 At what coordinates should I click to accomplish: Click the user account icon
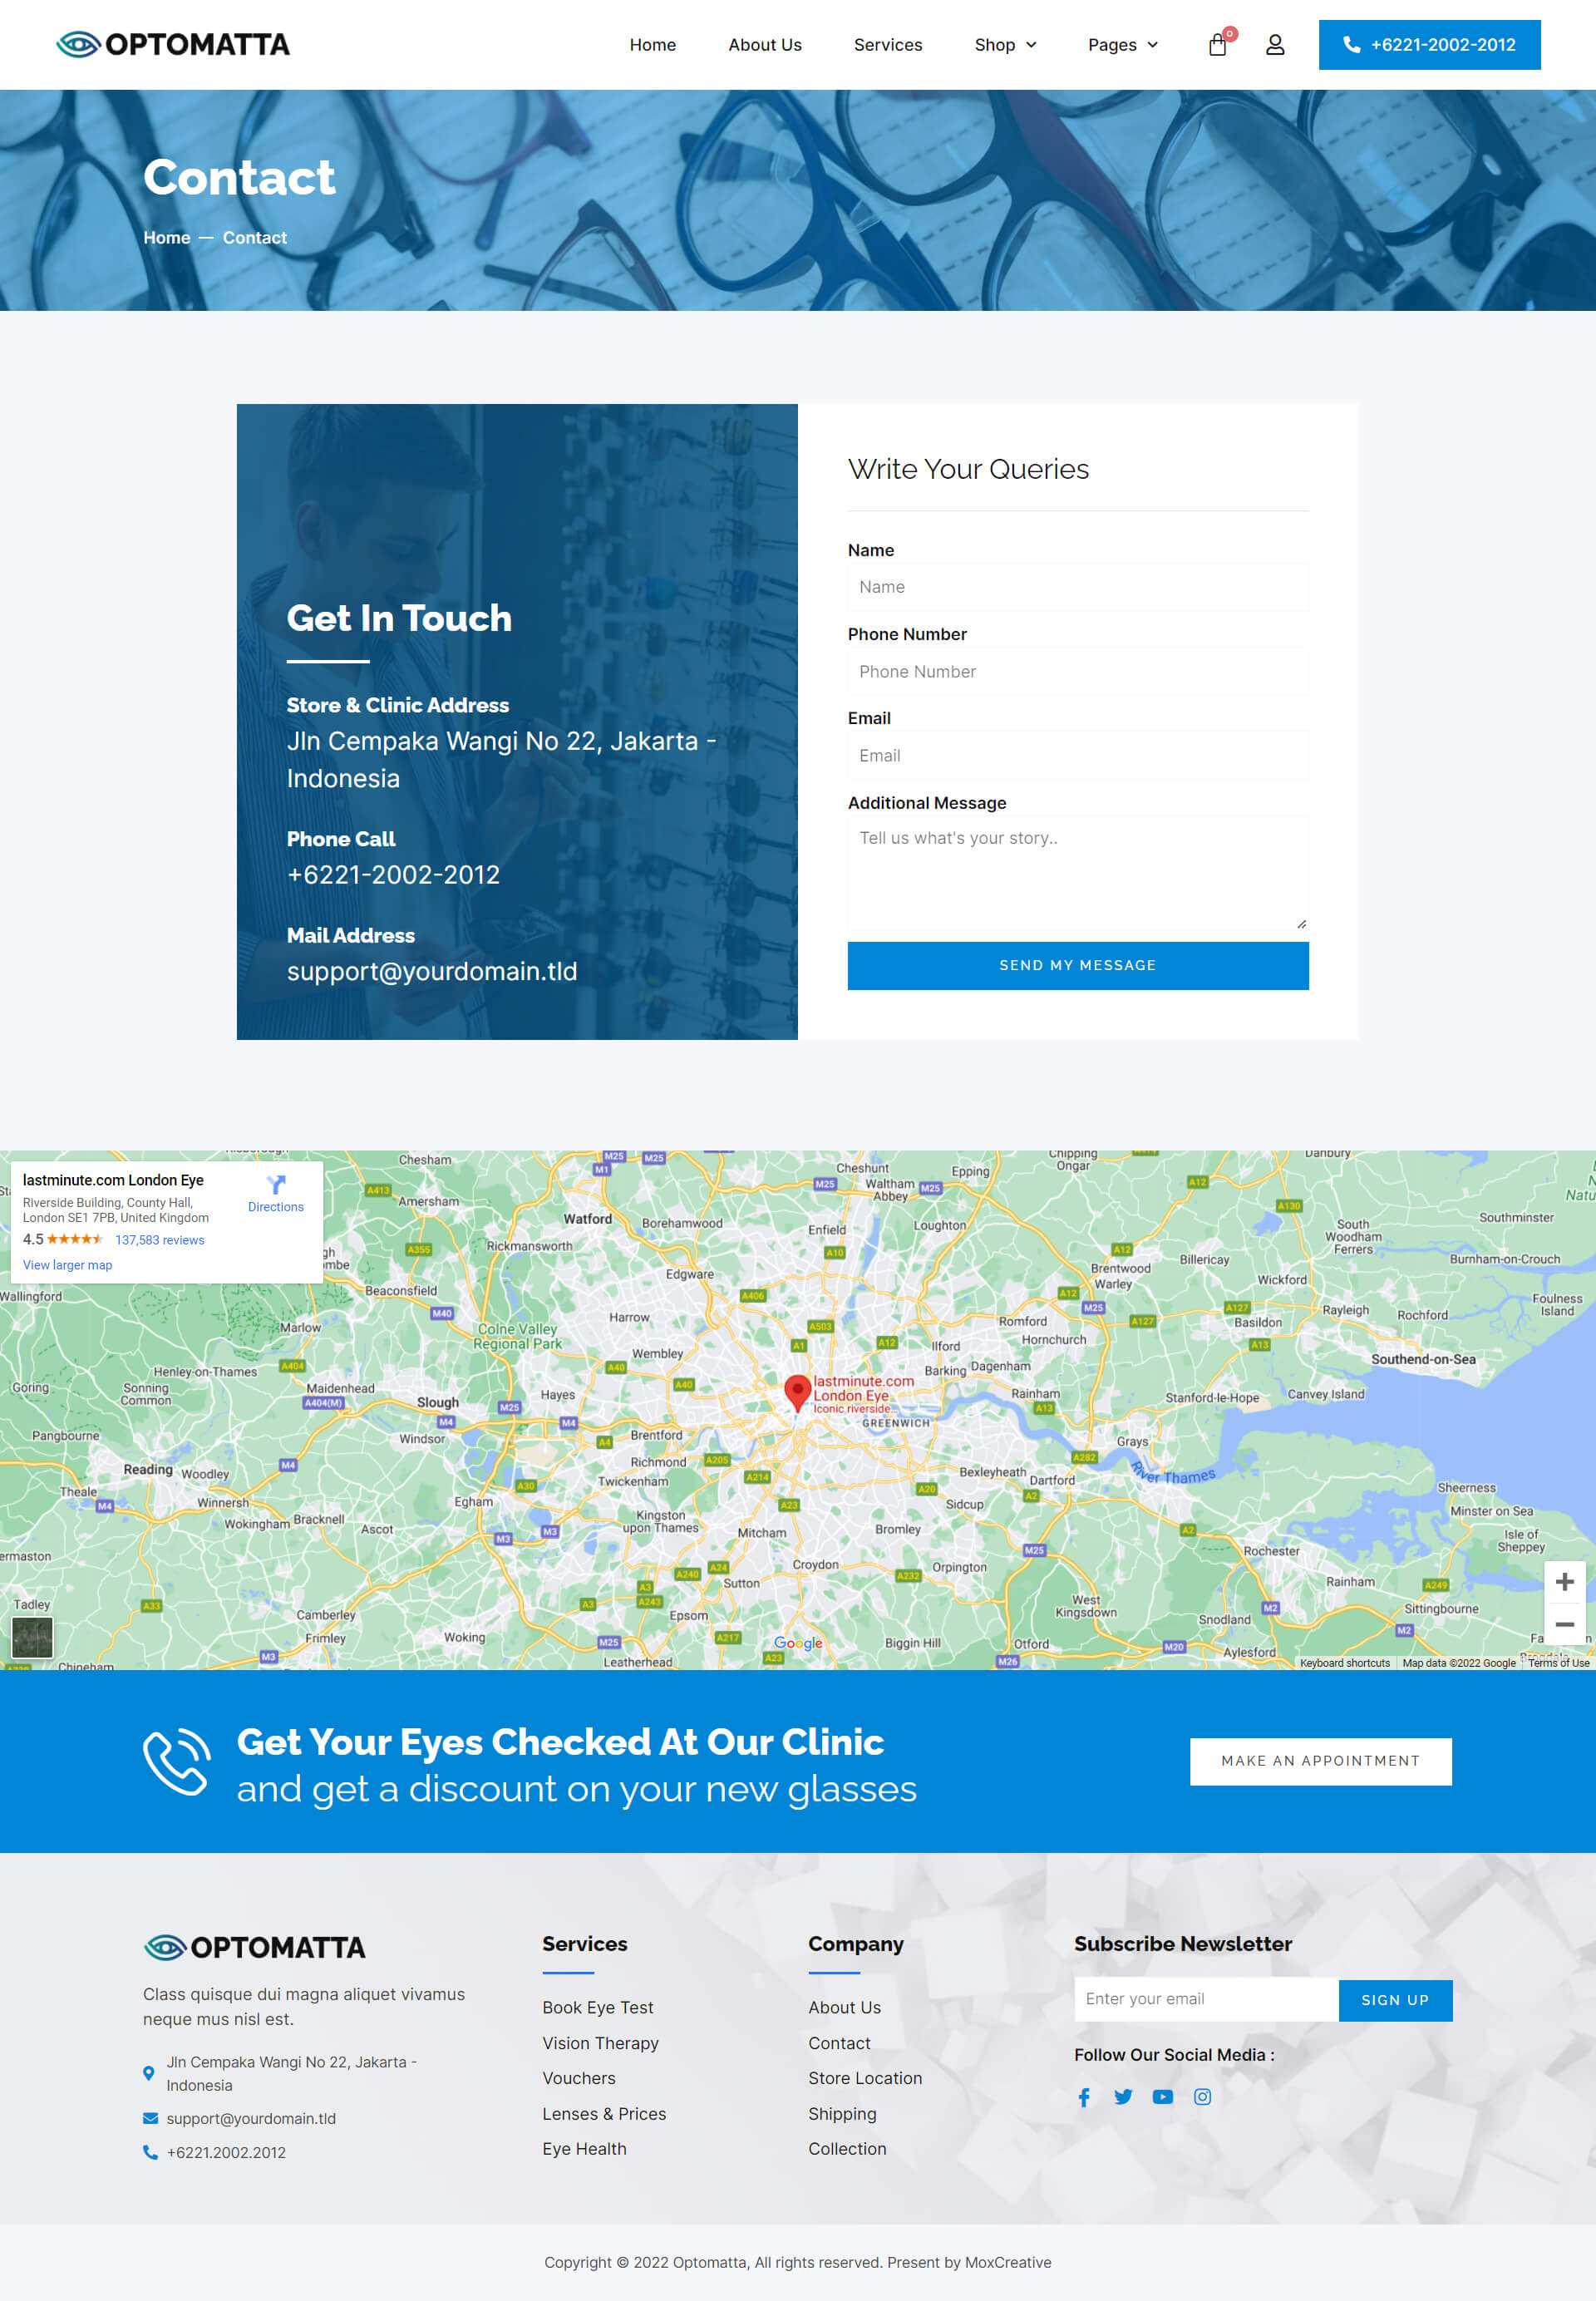coord(1275,45)
